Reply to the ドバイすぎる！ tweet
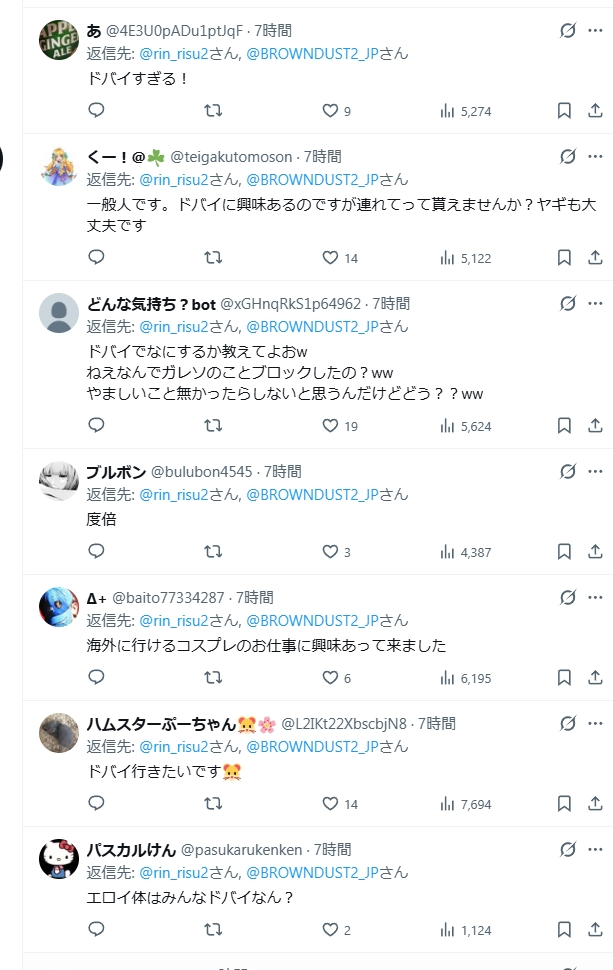 click(96, 111)
